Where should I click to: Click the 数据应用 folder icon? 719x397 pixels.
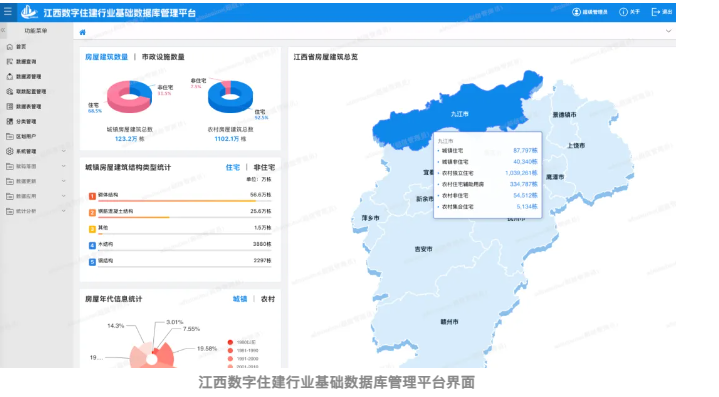(10, 196)
